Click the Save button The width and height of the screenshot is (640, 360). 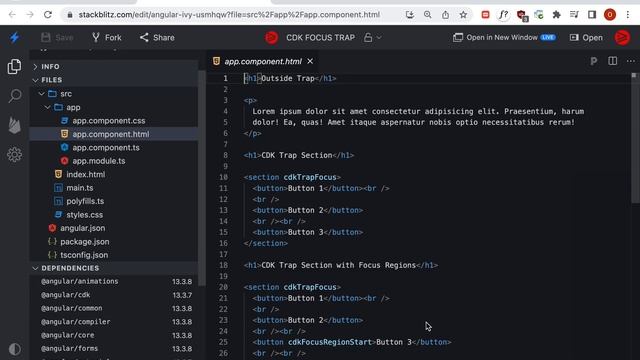(x=57, y=38)
